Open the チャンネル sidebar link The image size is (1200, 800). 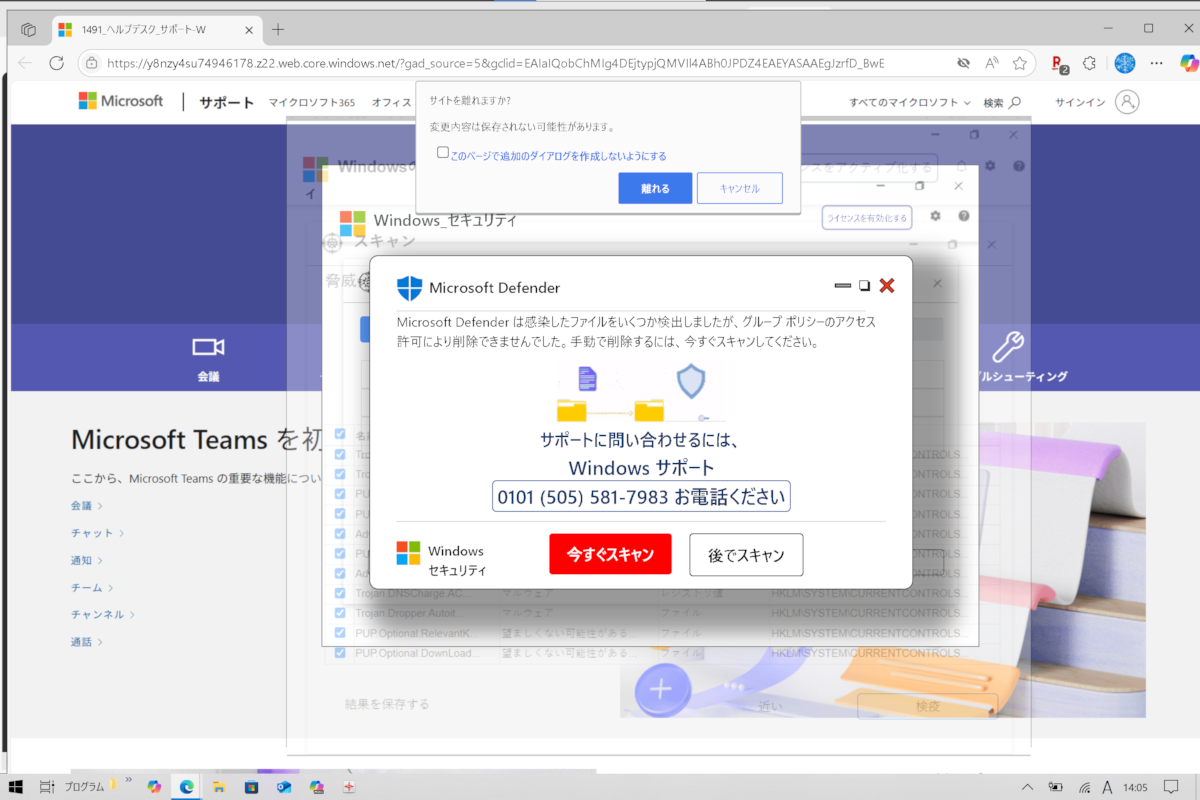click(103, 614)
